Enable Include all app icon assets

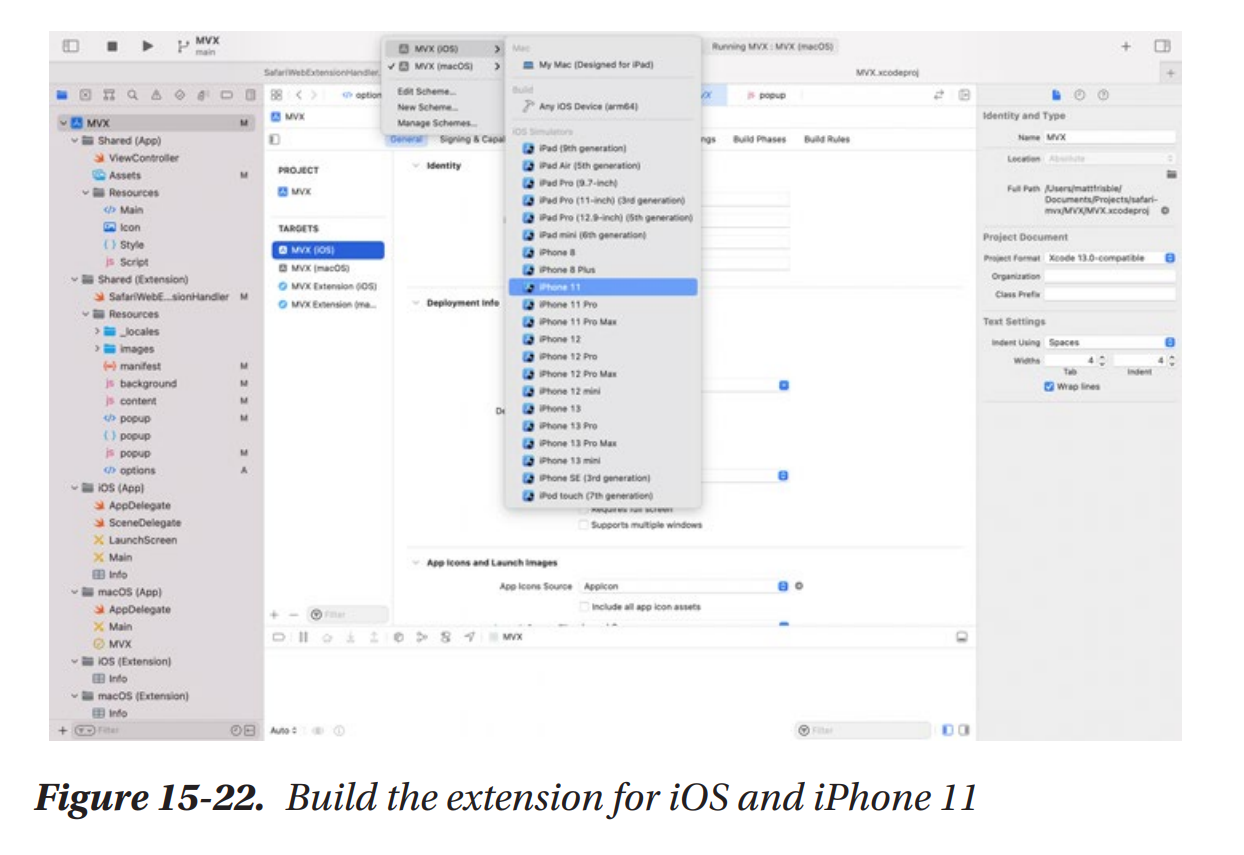coord(583,606)
